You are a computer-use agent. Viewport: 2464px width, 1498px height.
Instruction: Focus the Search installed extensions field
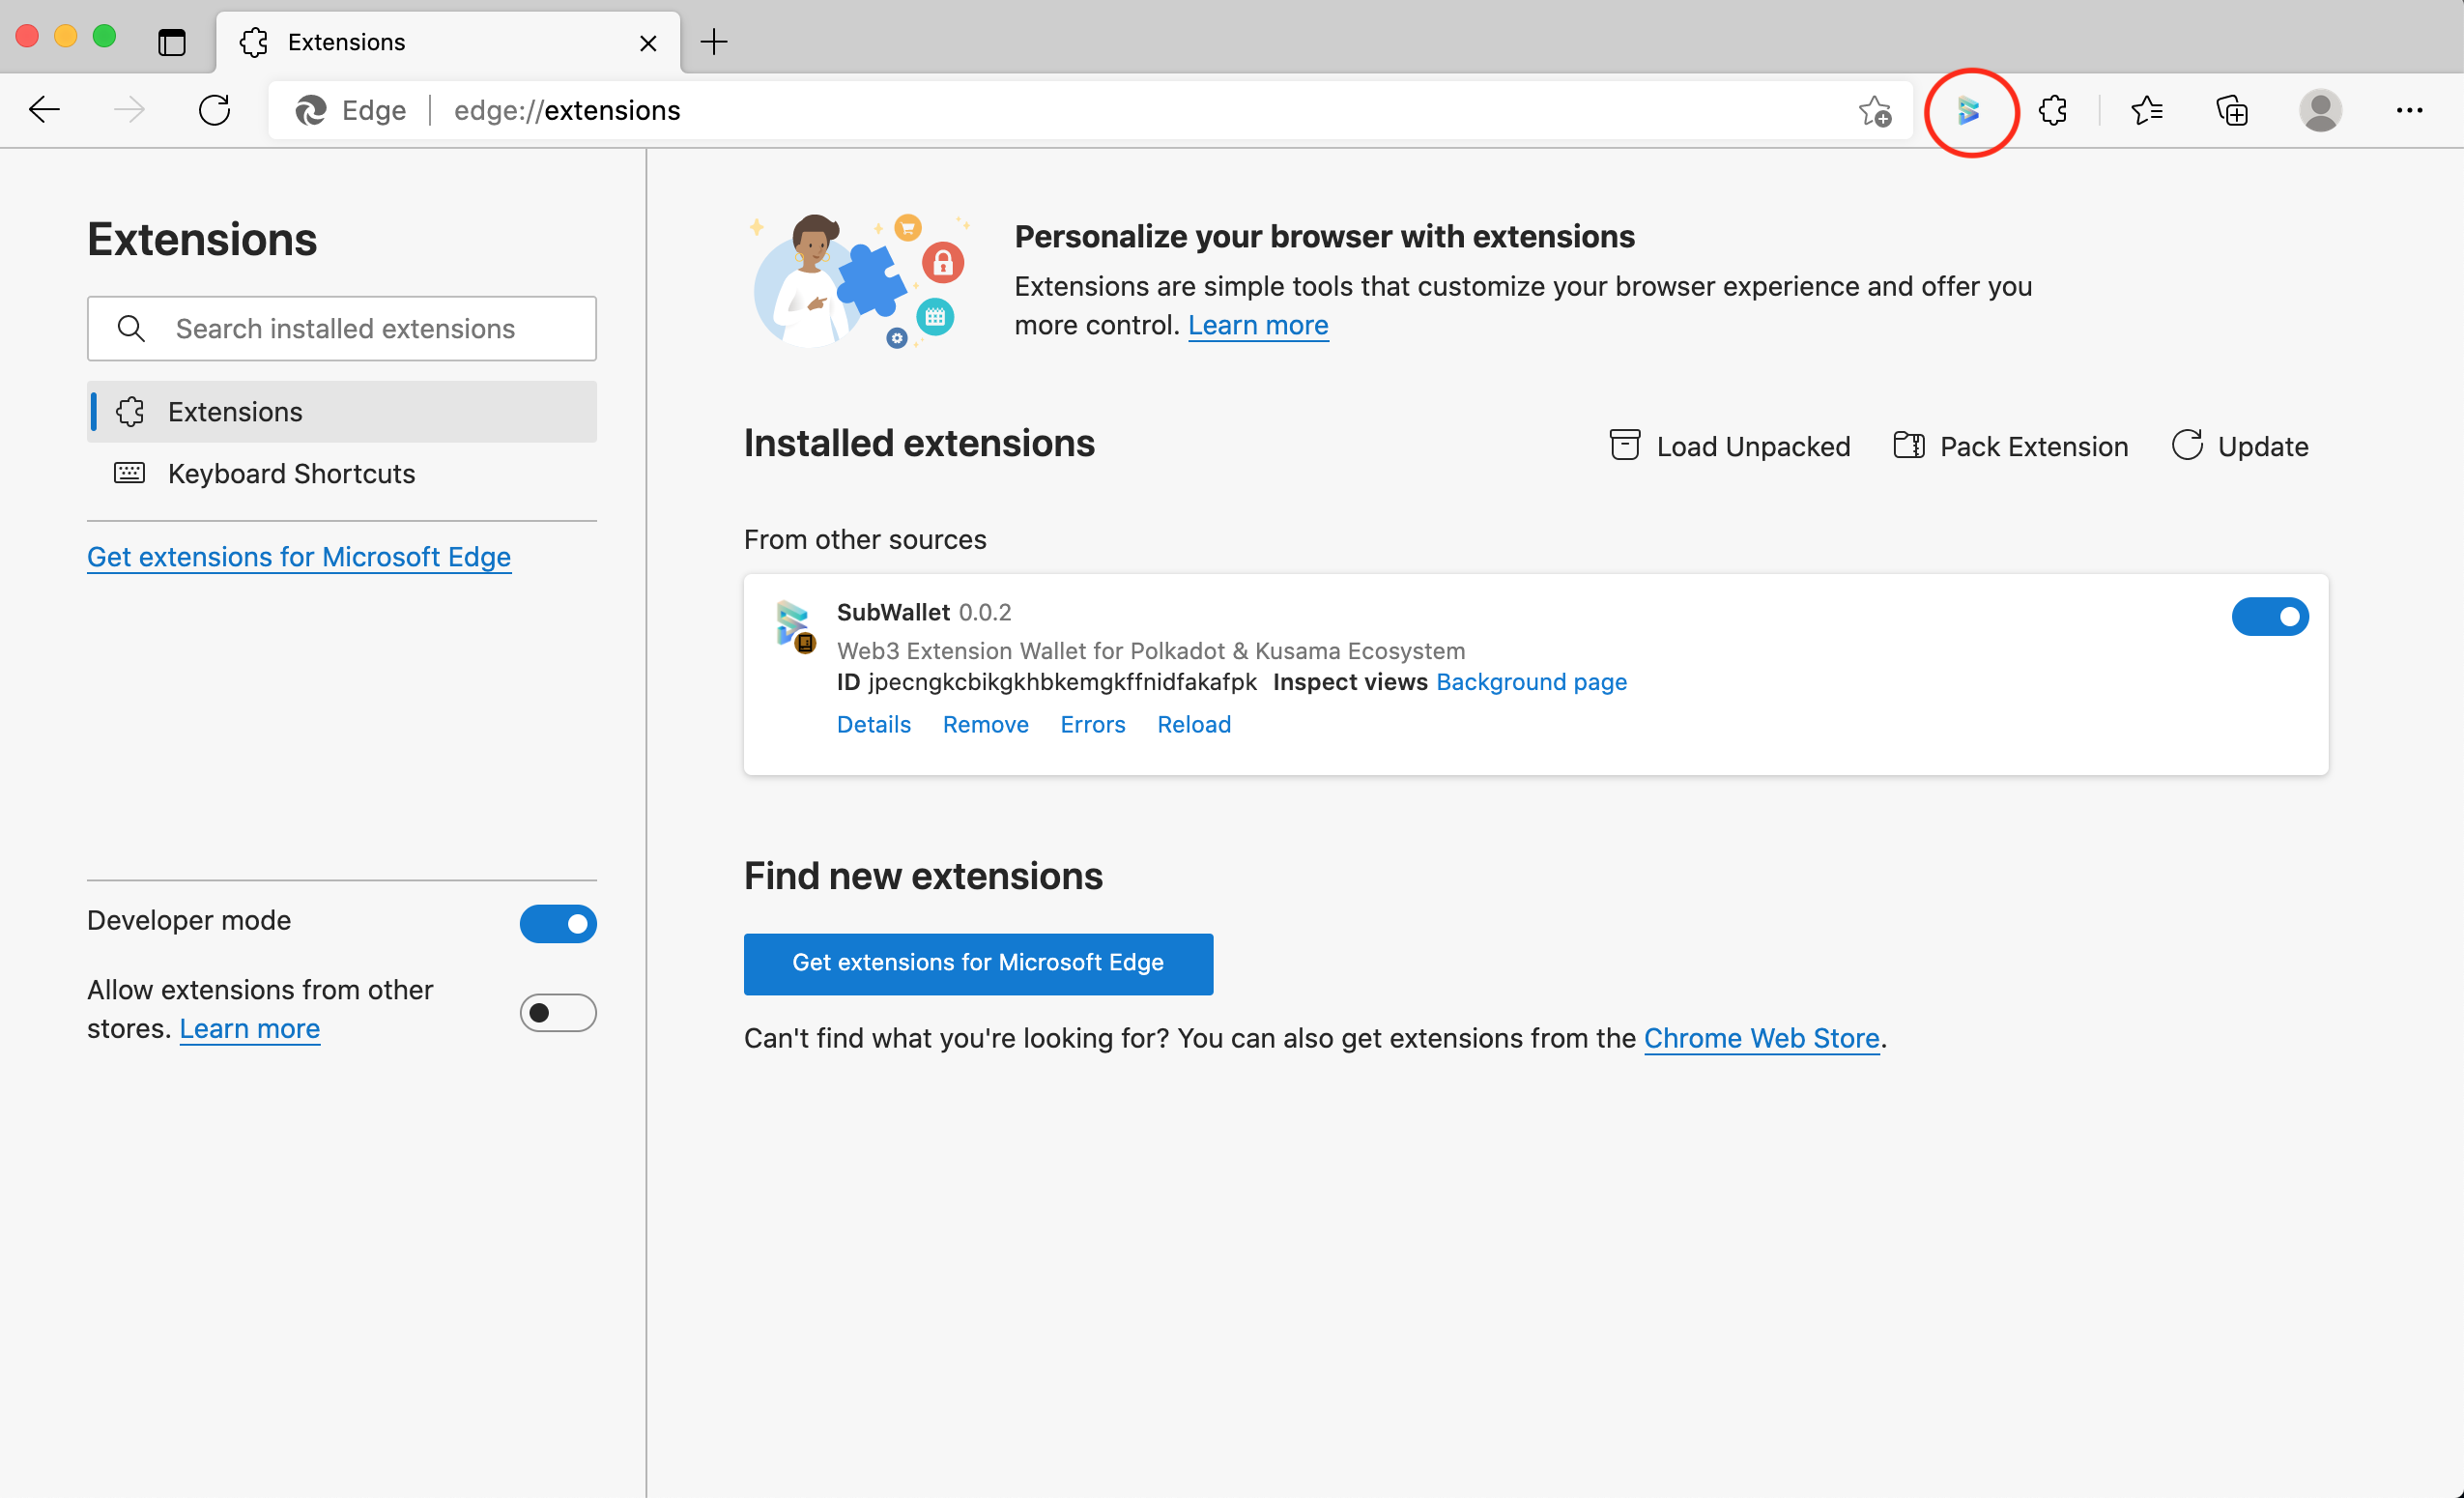point(342,328)
